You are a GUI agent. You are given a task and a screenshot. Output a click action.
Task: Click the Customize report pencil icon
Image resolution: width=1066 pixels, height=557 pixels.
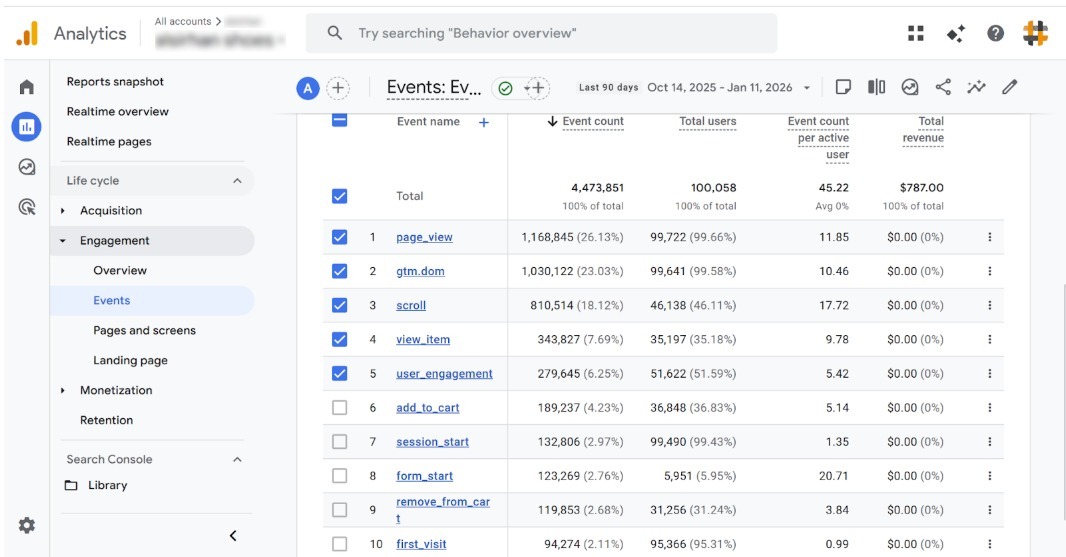(x=1009, y=87)
